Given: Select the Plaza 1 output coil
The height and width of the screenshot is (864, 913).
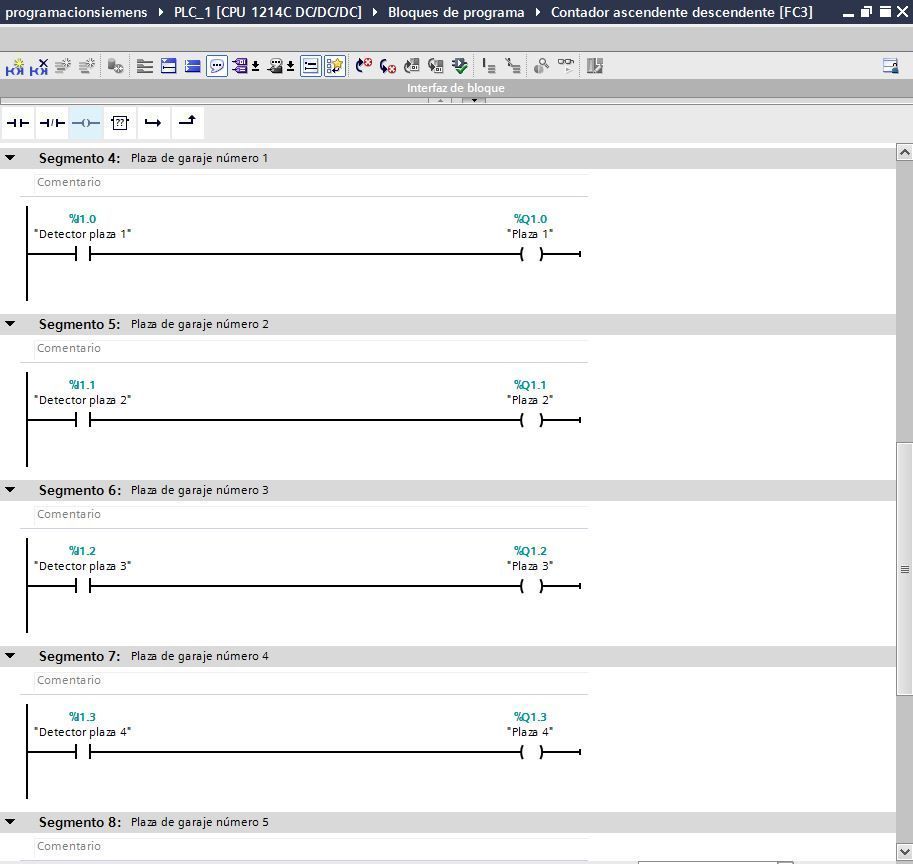Looking at the screenshot, I should pos(532,254).
